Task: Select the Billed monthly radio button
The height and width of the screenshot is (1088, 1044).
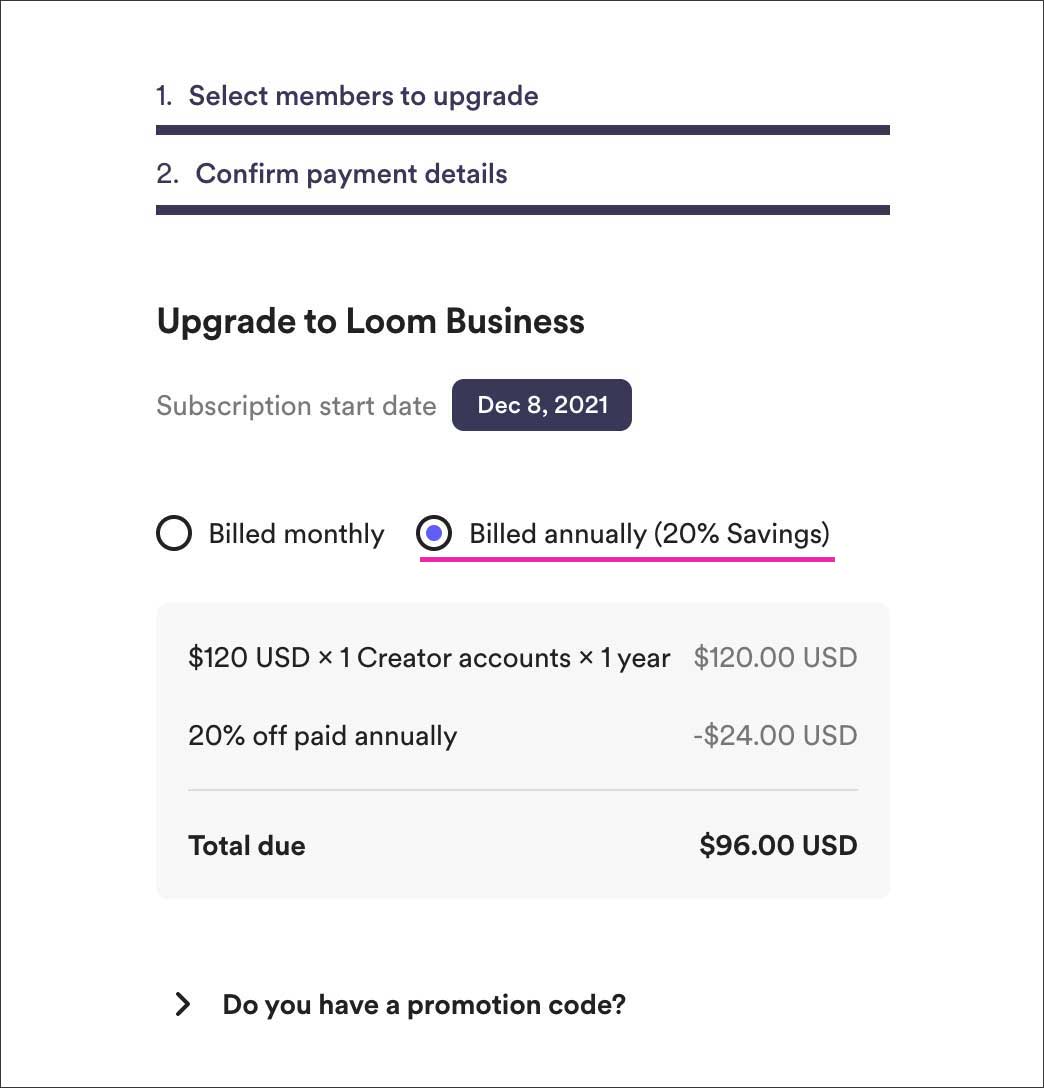Action: click(174, 534)
